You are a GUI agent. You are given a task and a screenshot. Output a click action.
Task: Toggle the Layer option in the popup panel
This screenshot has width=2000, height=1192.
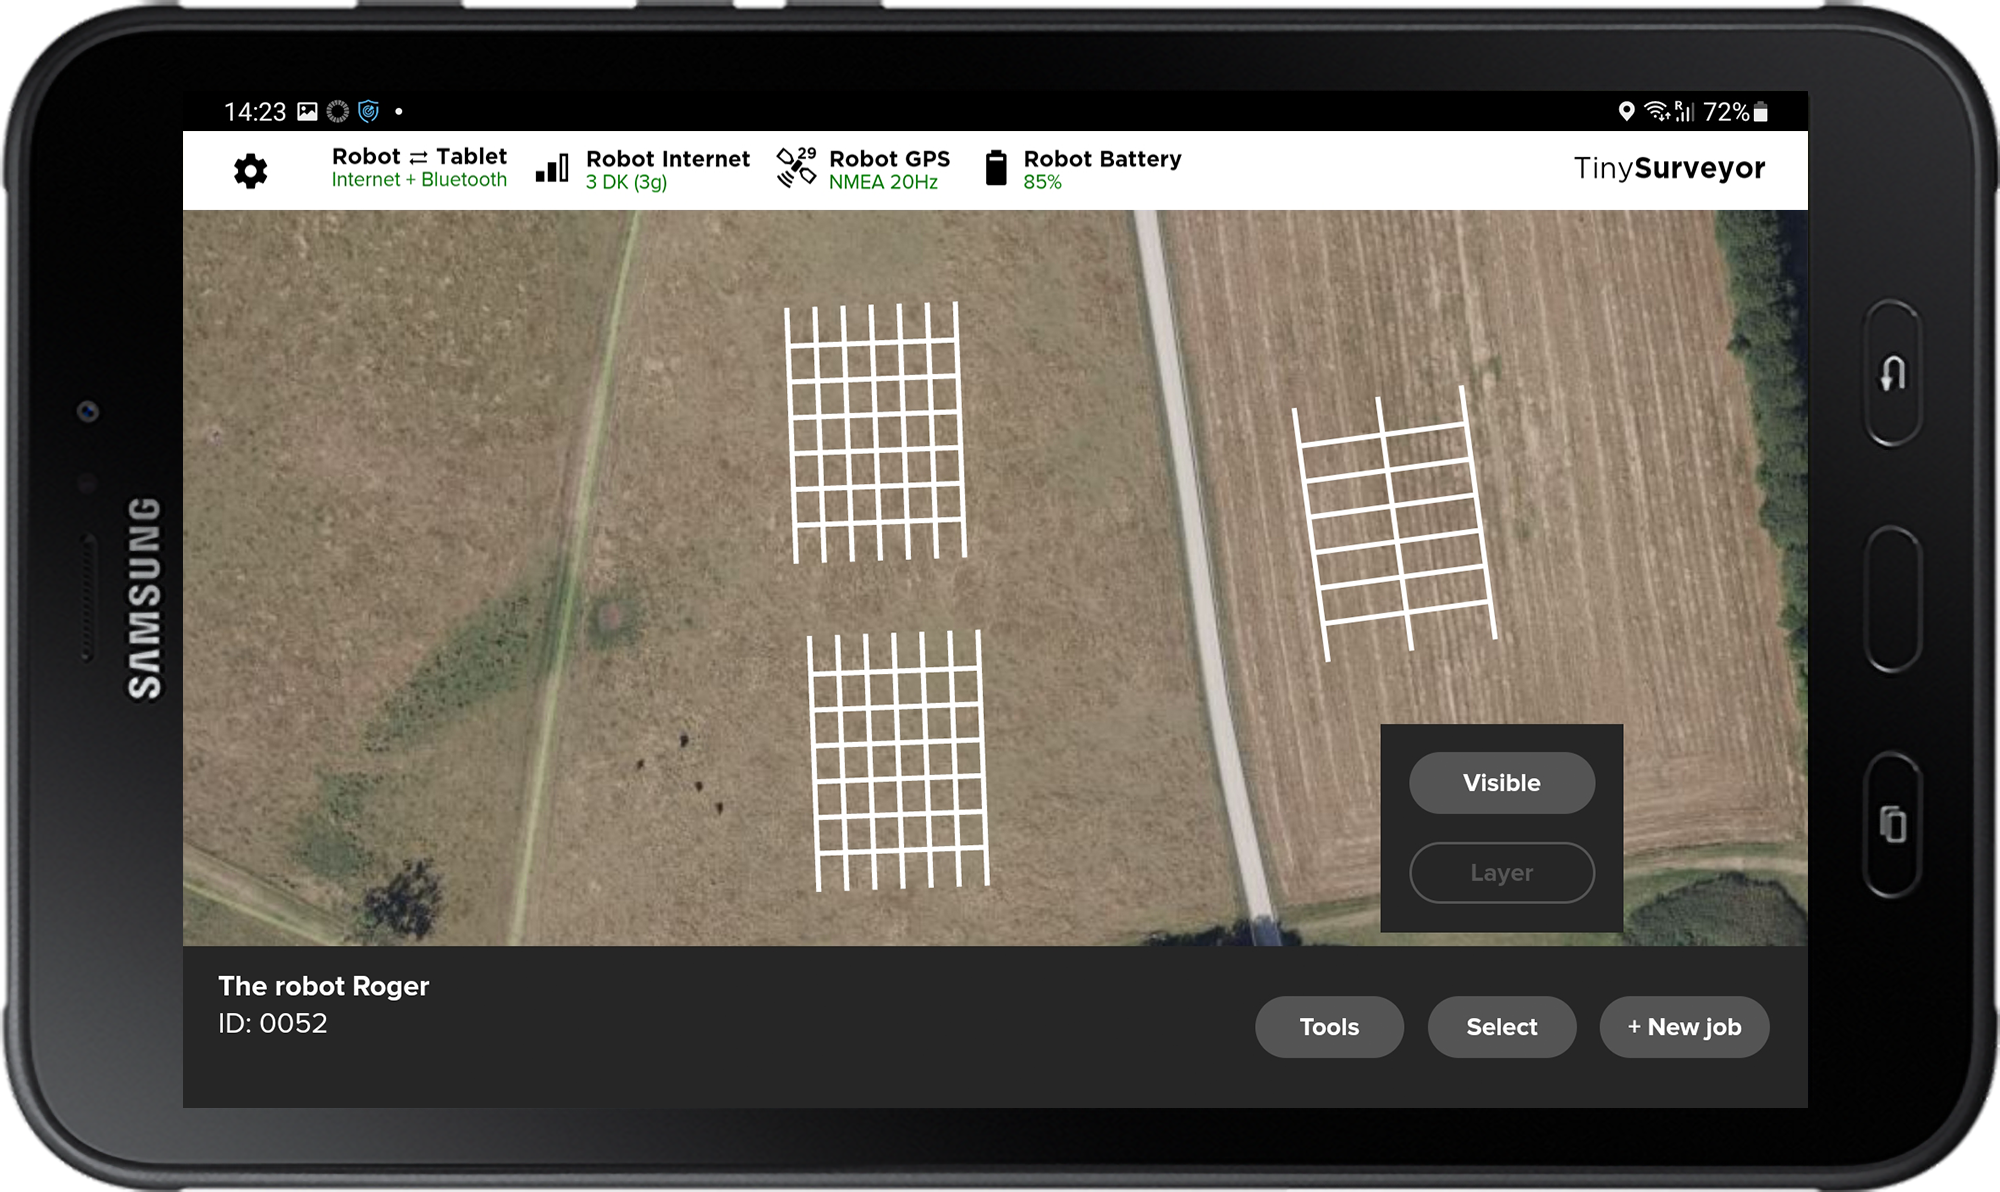[1501, 872]
